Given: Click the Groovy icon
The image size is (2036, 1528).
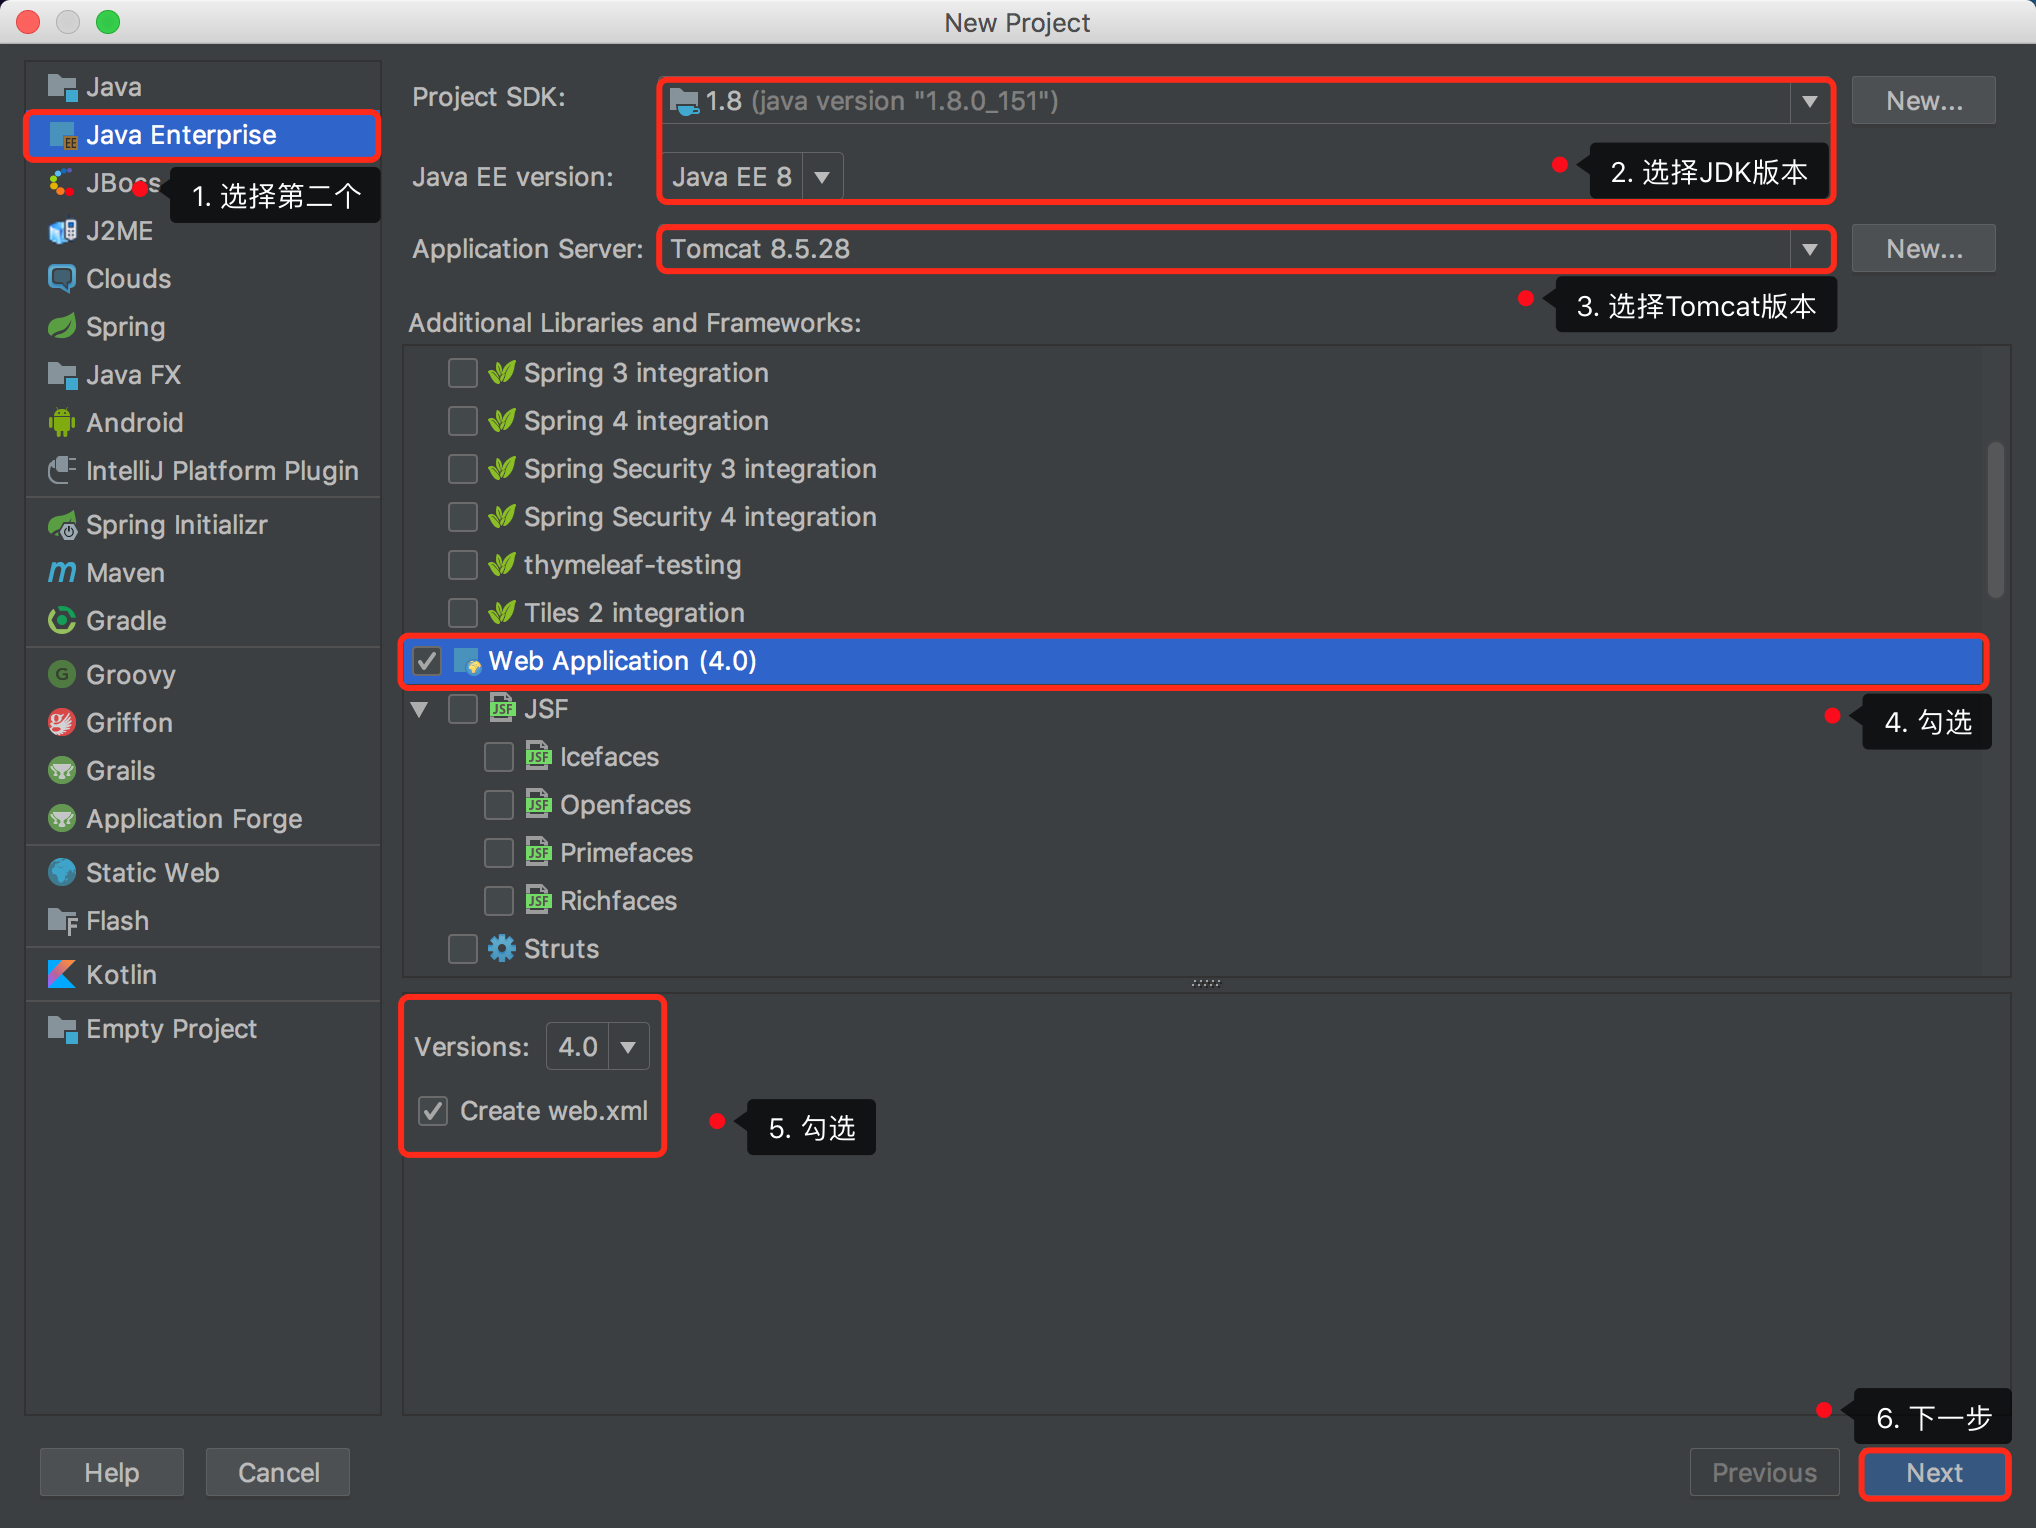Looking at the screenshot, I should [x=62, y=675].
